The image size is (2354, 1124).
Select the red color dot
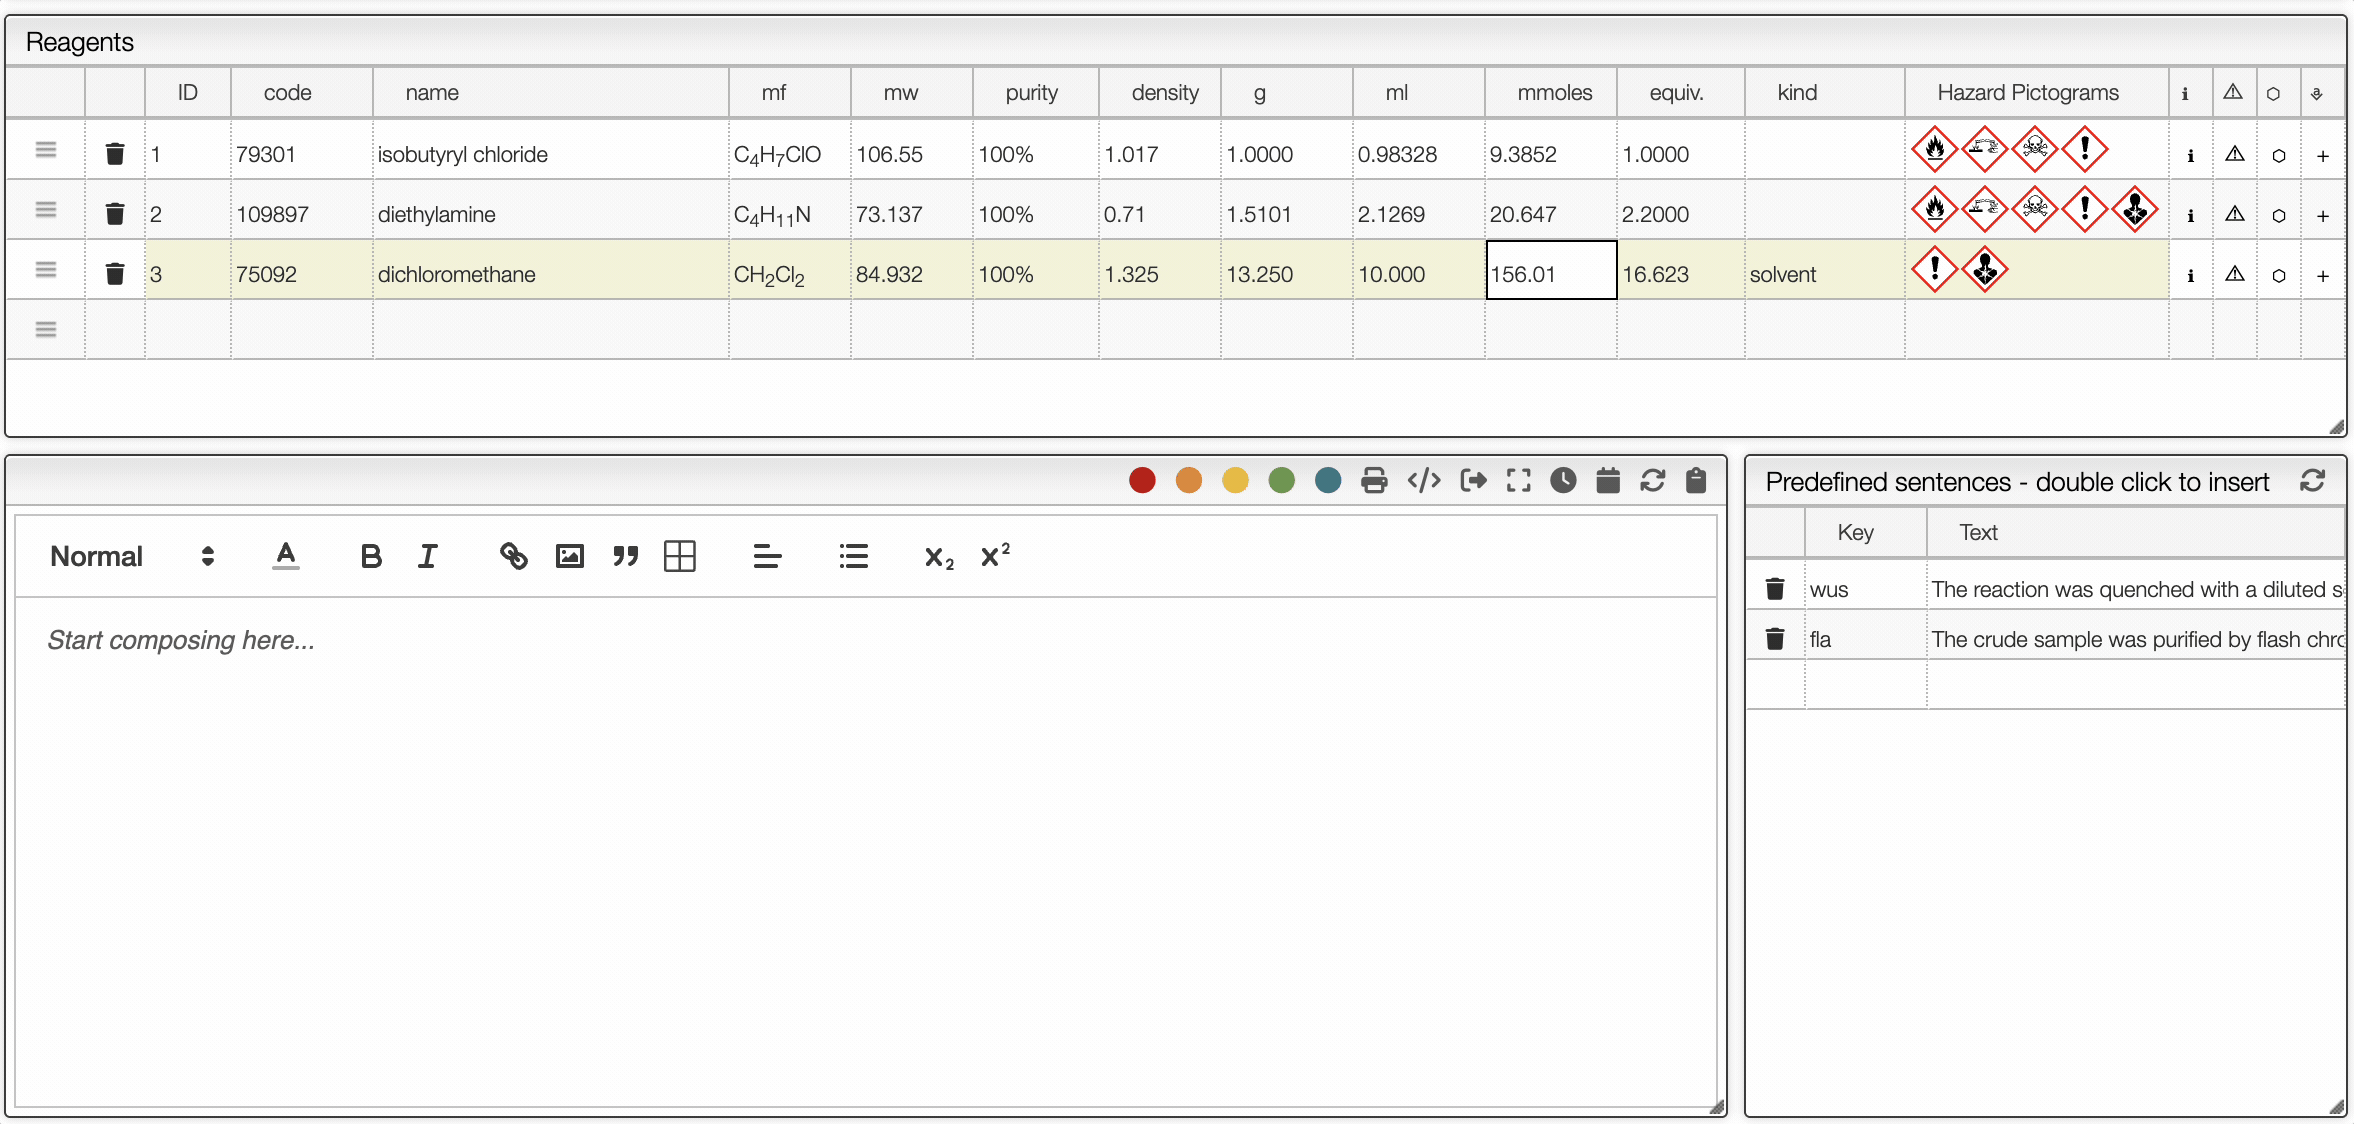(x=1142, y=481)
